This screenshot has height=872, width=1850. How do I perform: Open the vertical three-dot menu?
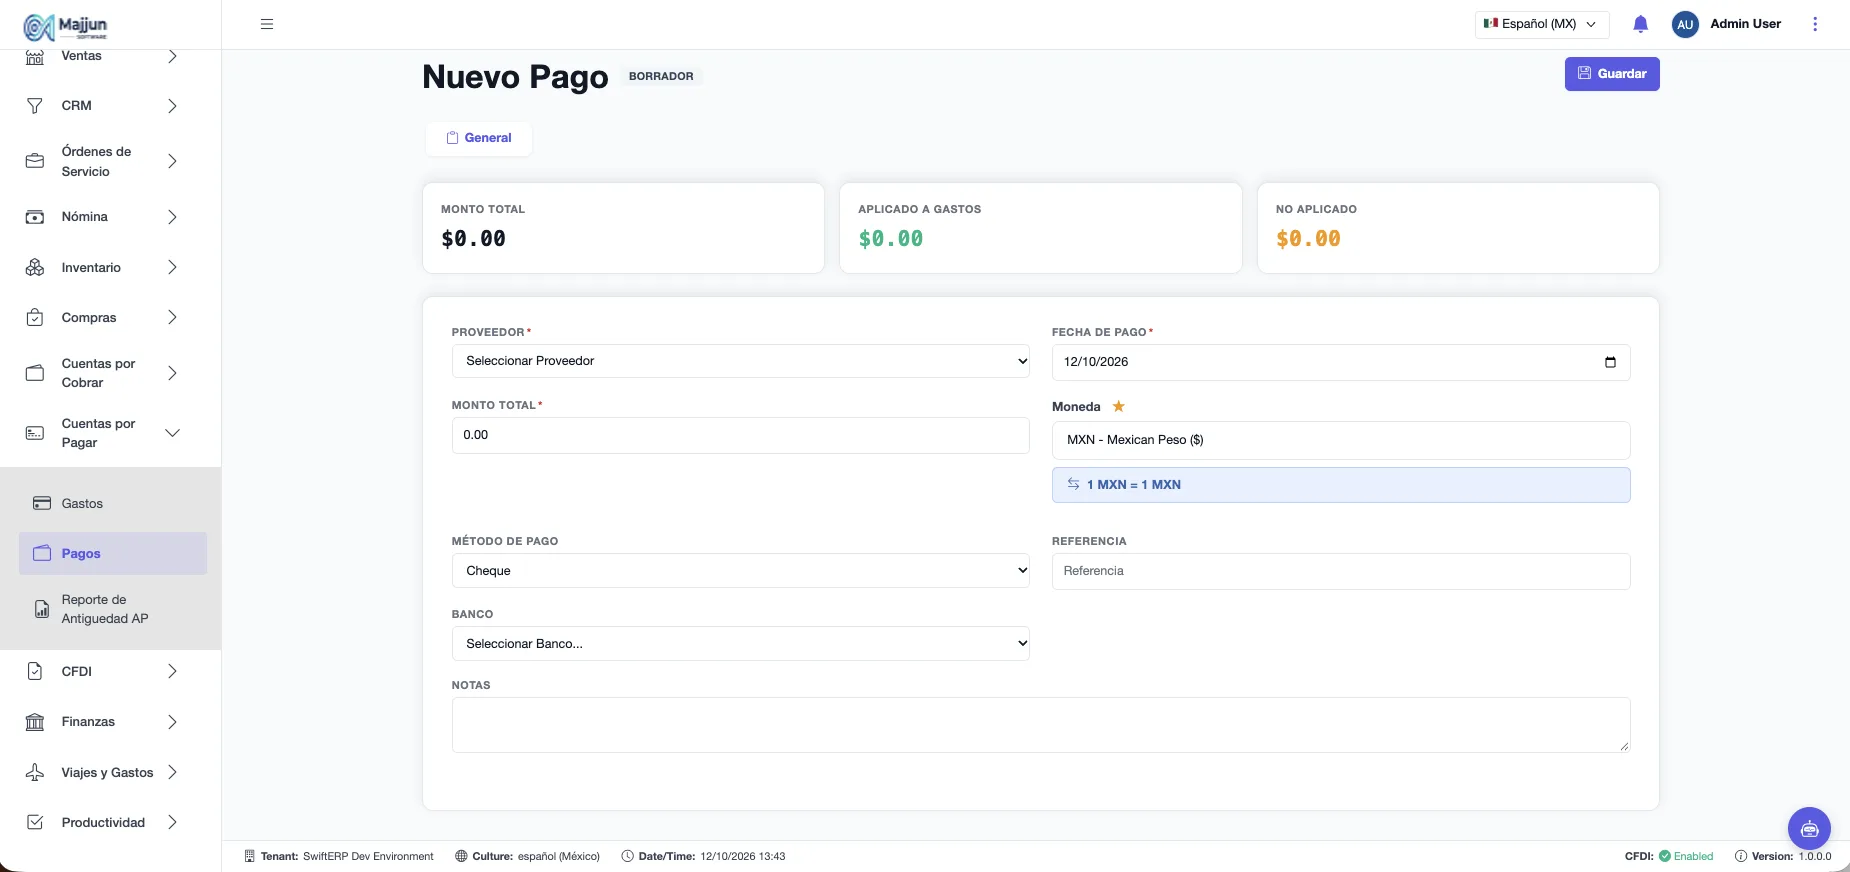click(x=1815, y=24)
